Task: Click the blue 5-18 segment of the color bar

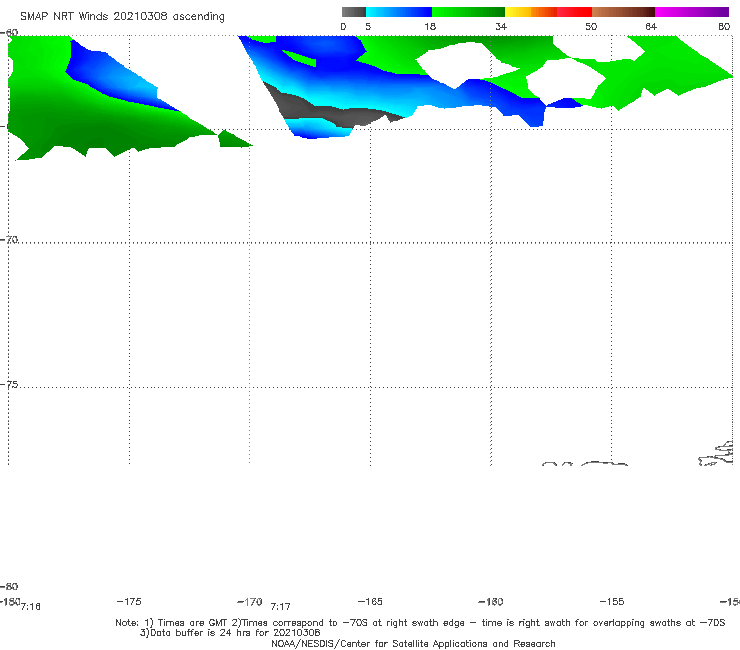Action: [x=399, y=12]
